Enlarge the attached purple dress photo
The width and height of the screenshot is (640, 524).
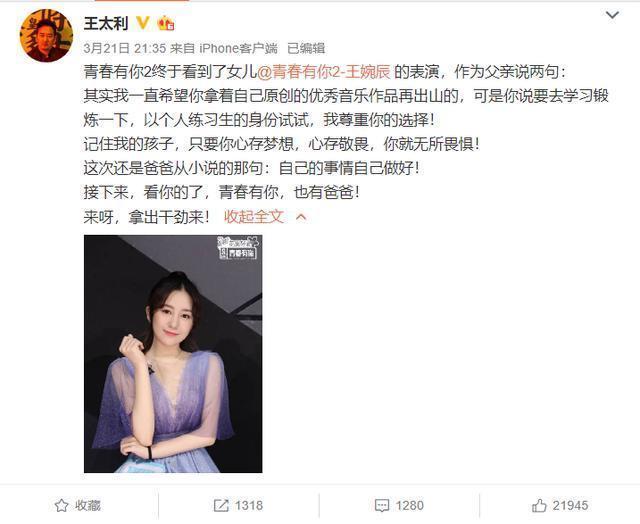coord(173,354)
